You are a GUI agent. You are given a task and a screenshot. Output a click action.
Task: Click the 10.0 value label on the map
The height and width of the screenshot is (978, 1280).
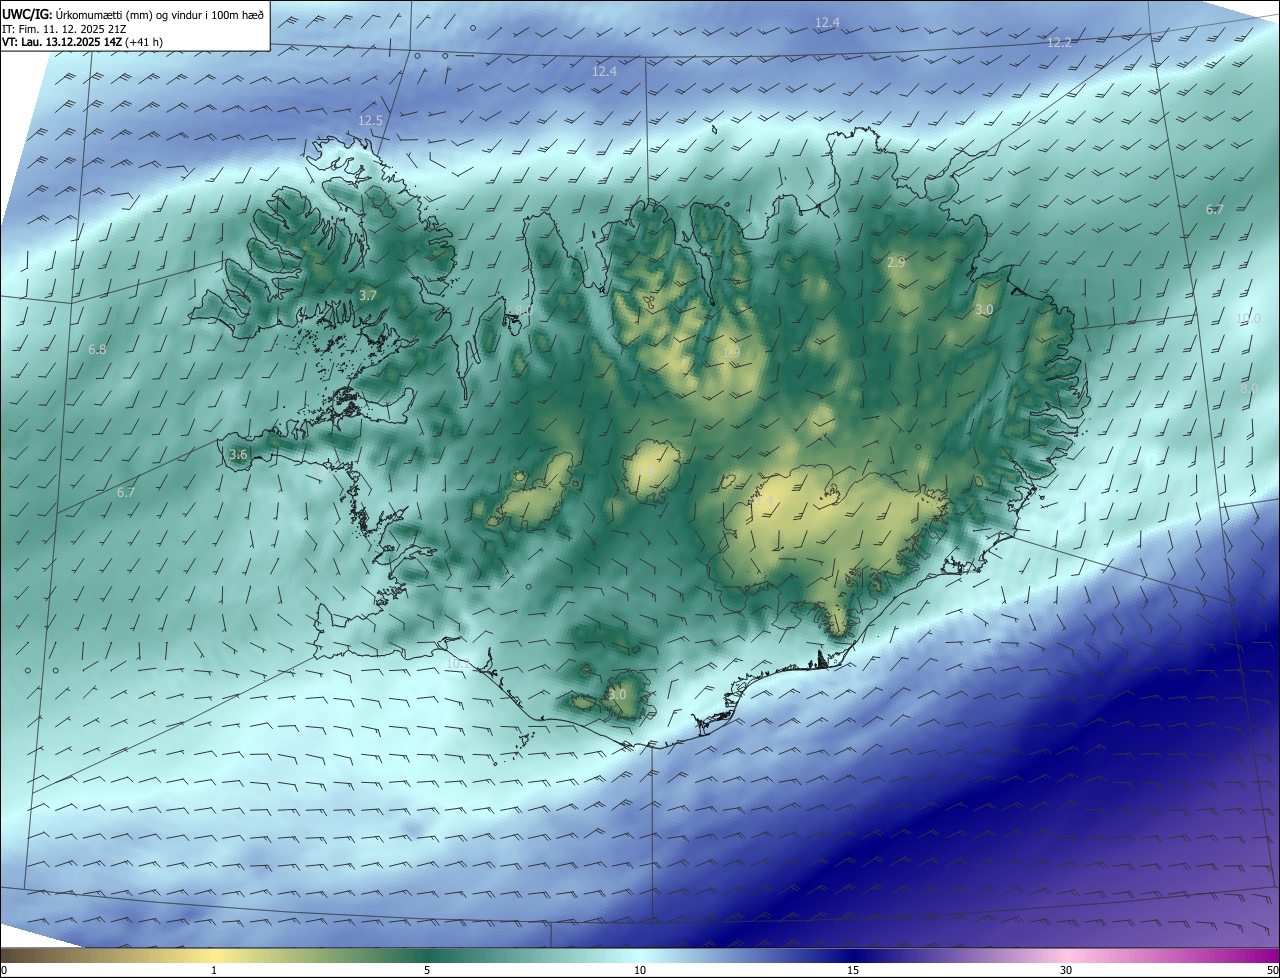pyautogui.click(x=1249, y=319)
